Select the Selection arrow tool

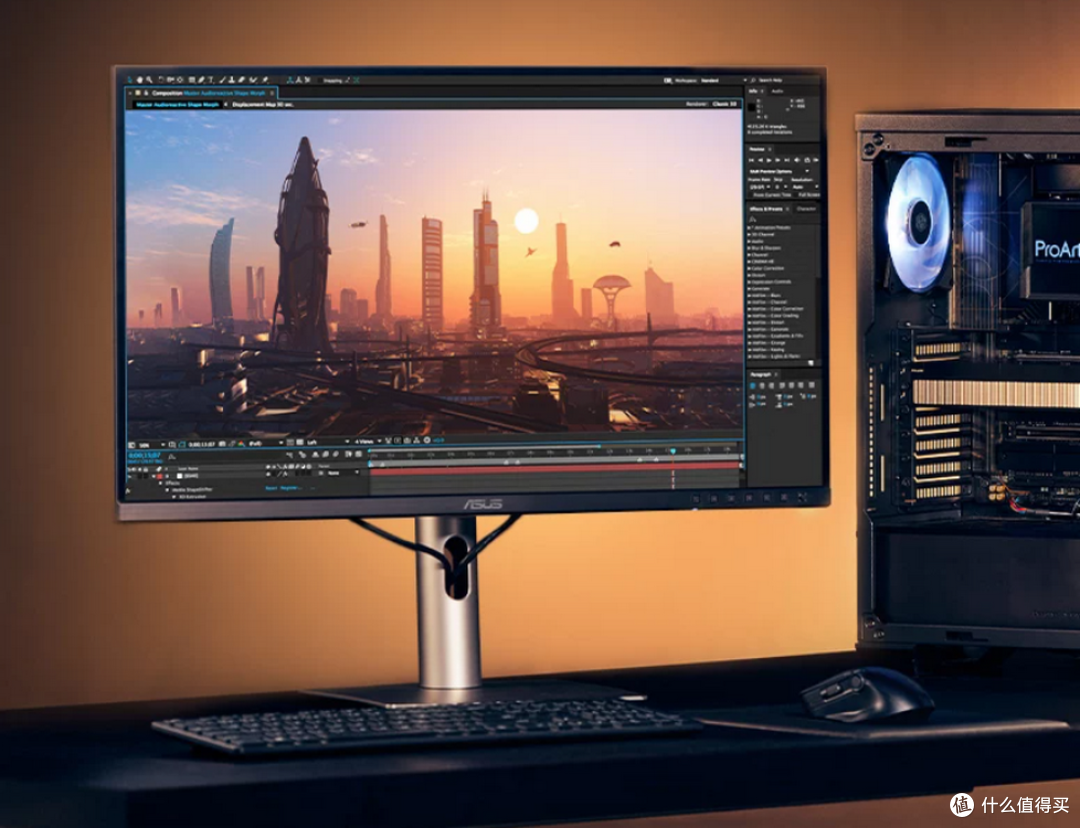point(130,80)
